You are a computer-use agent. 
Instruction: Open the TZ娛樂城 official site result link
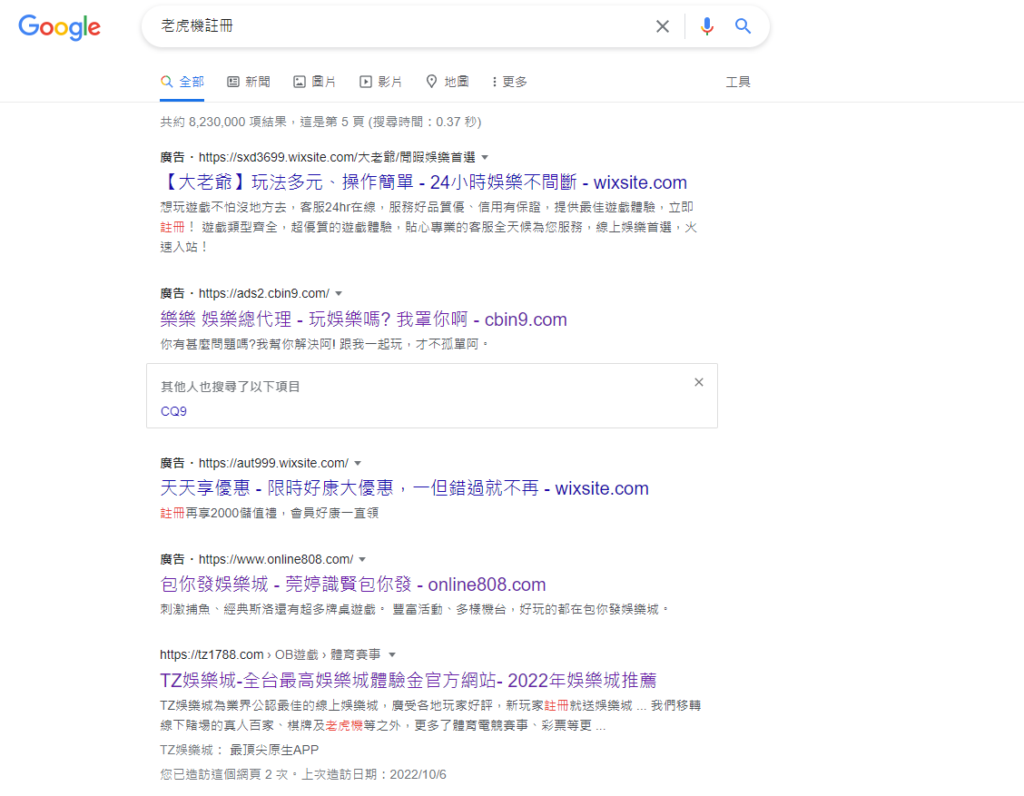point(408,680)
